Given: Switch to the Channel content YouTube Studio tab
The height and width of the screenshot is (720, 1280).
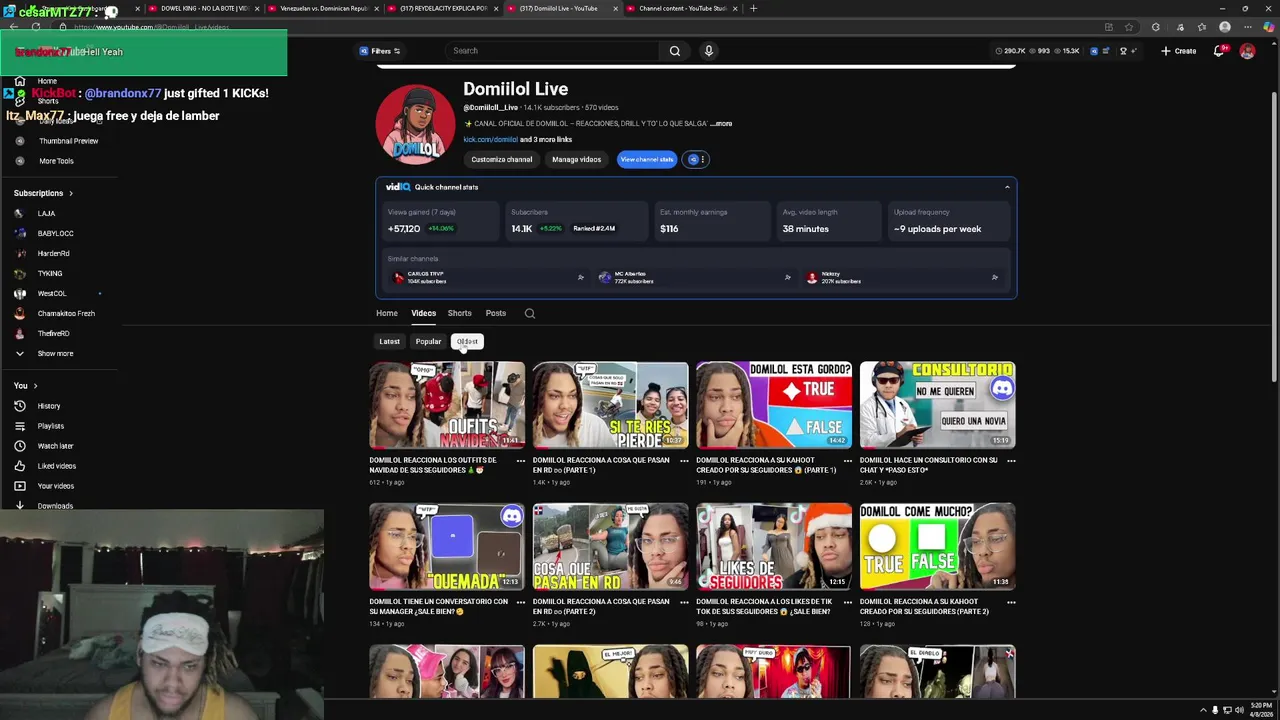Looking at the screenshot, I should tap(683, 8).
